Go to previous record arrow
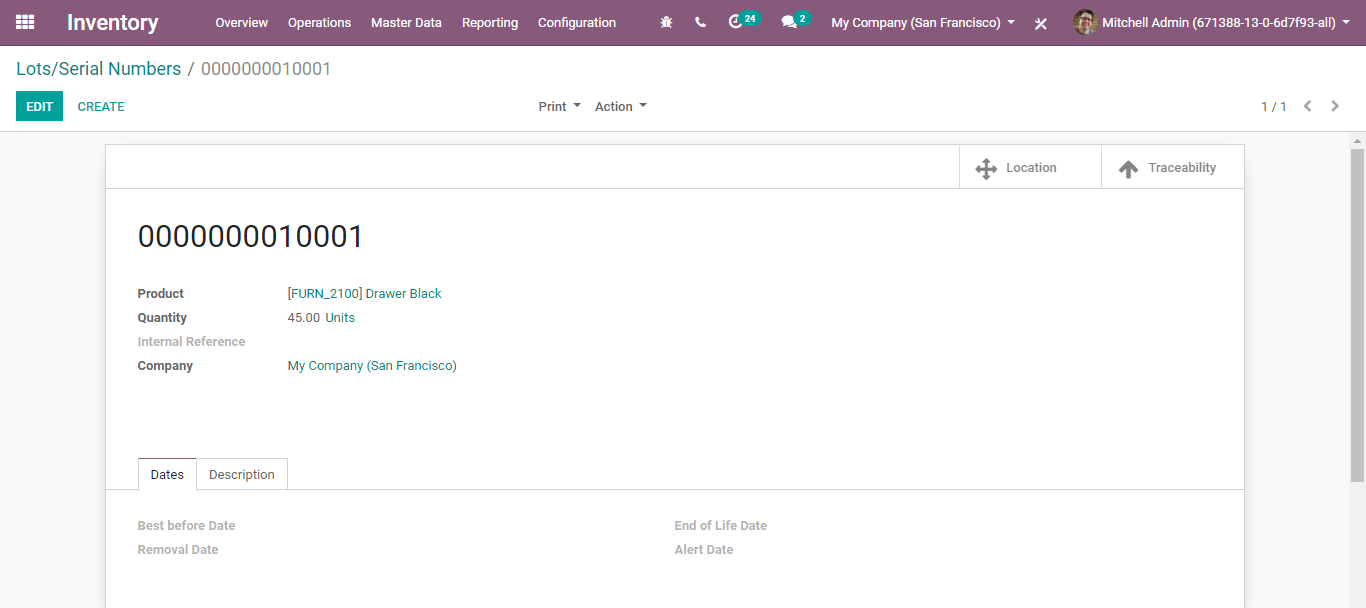 pos(1307,106)
